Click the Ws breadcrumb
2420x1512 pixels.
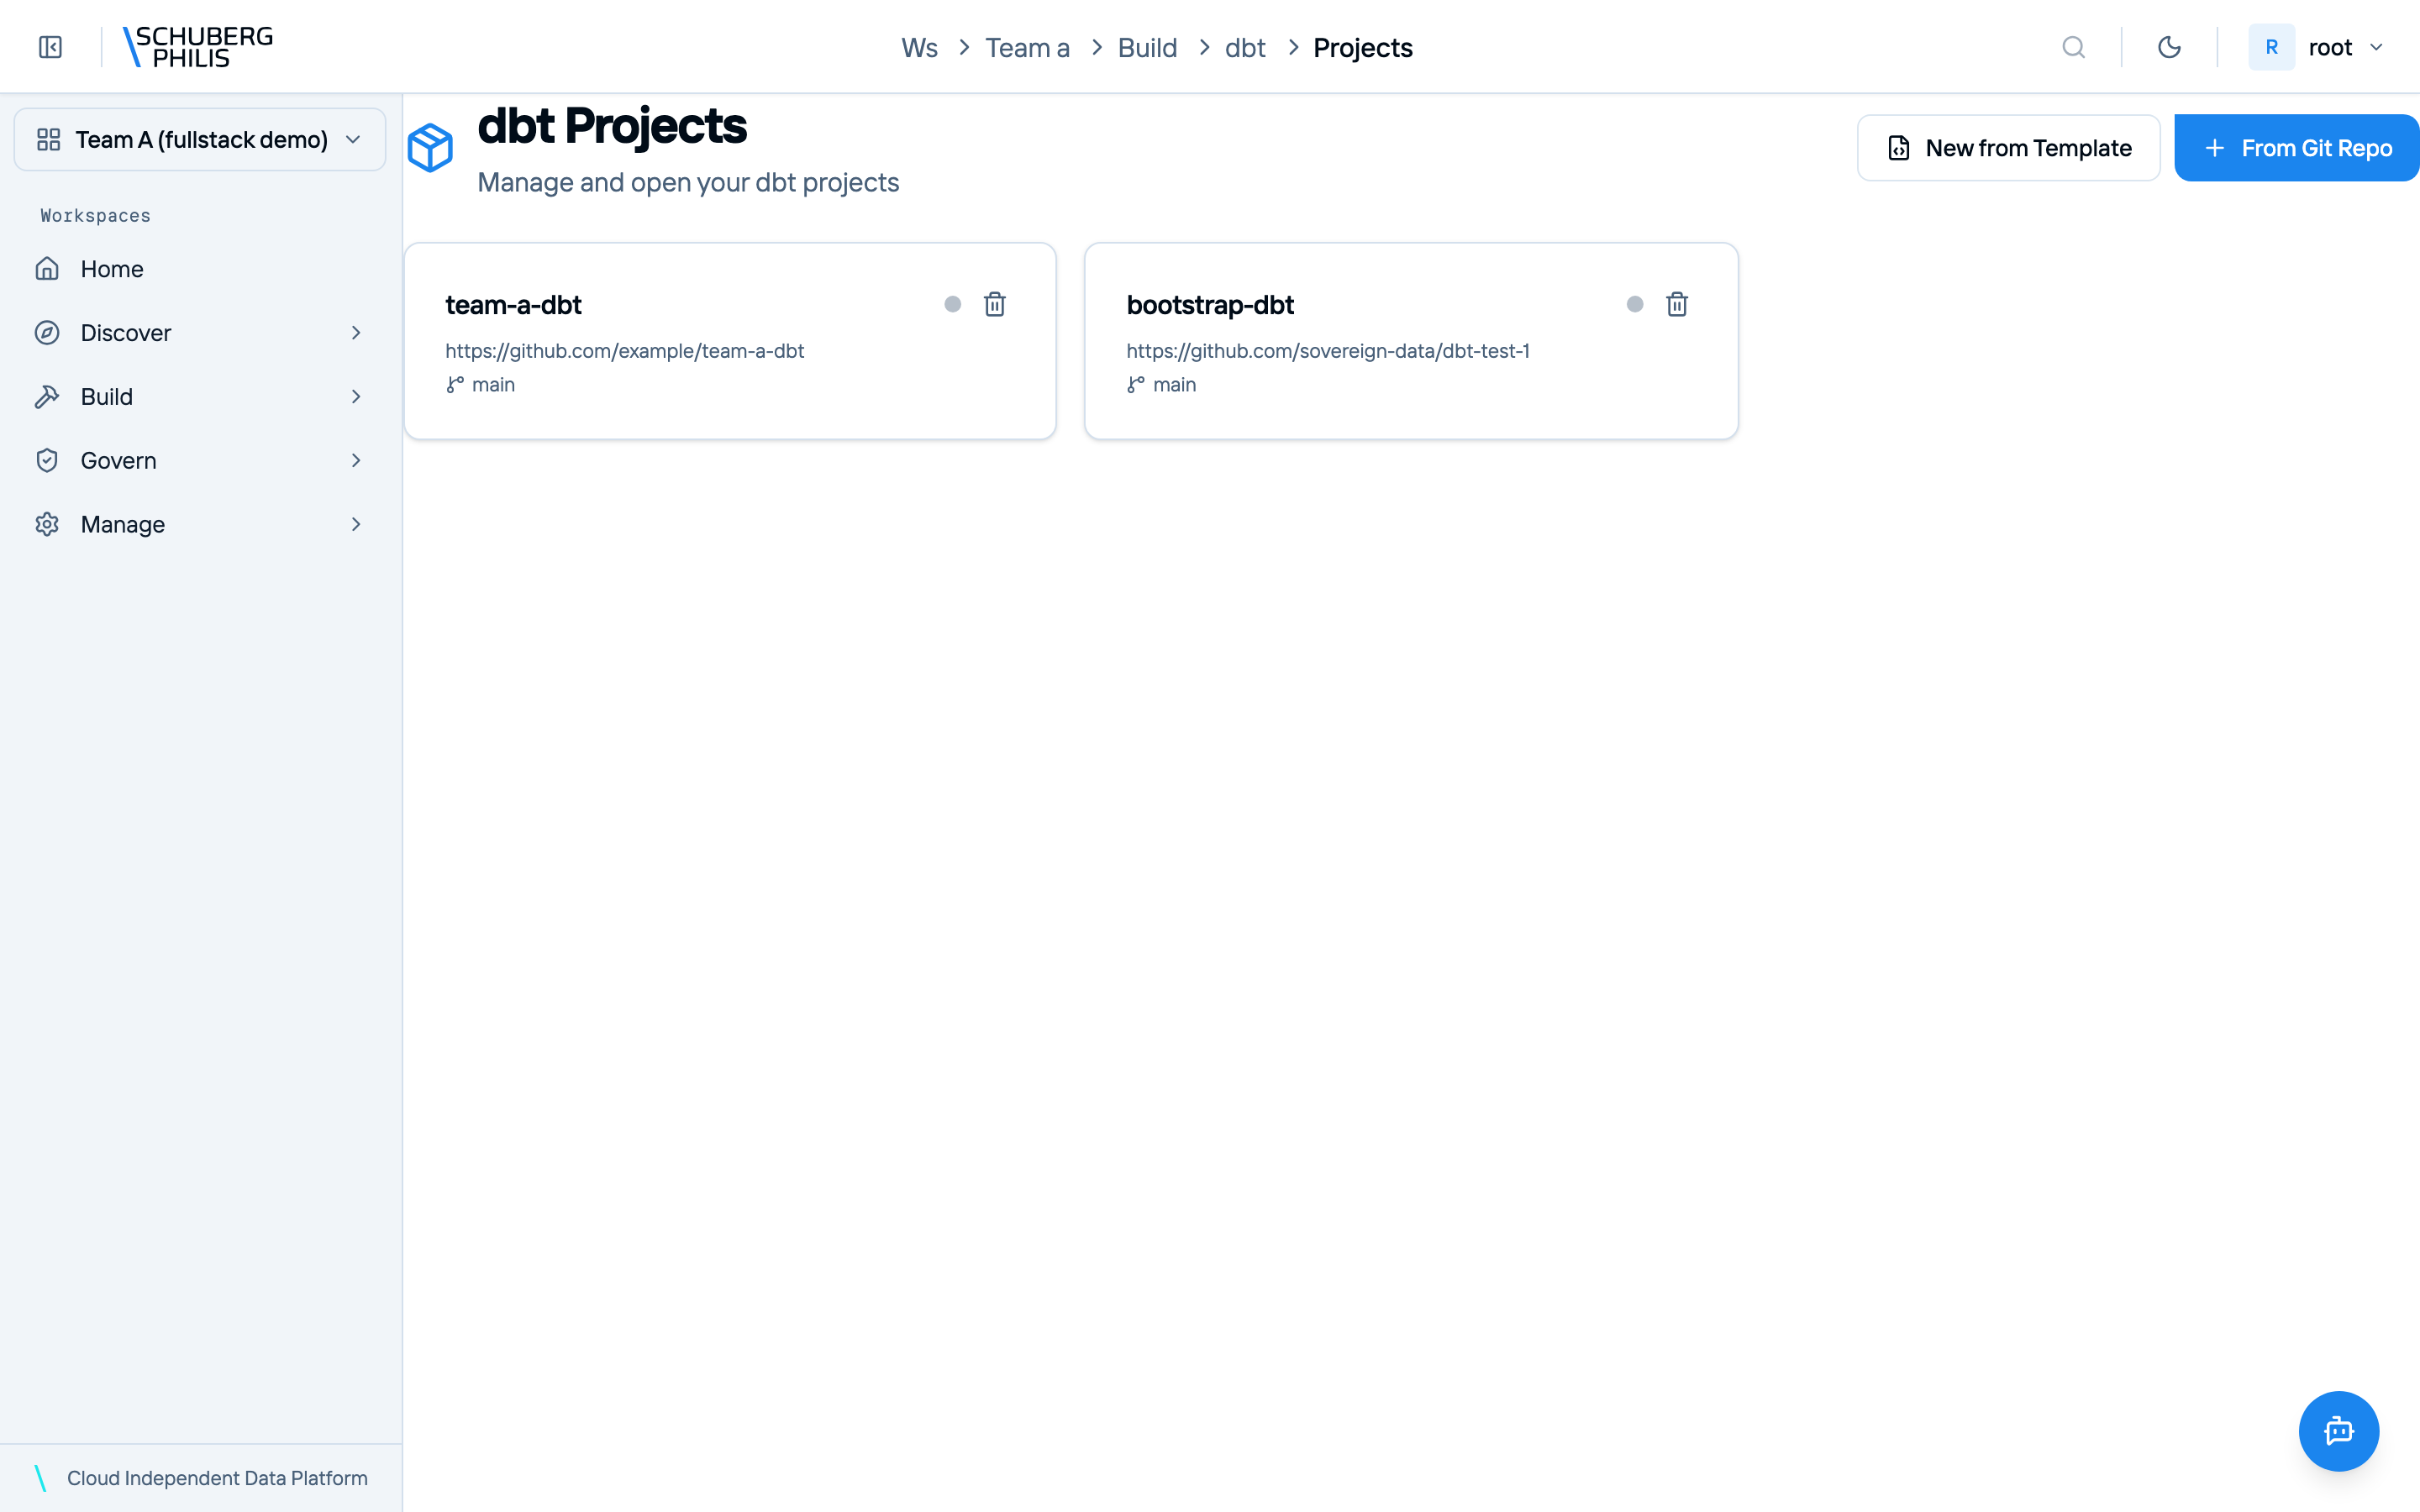coord(919,48)
